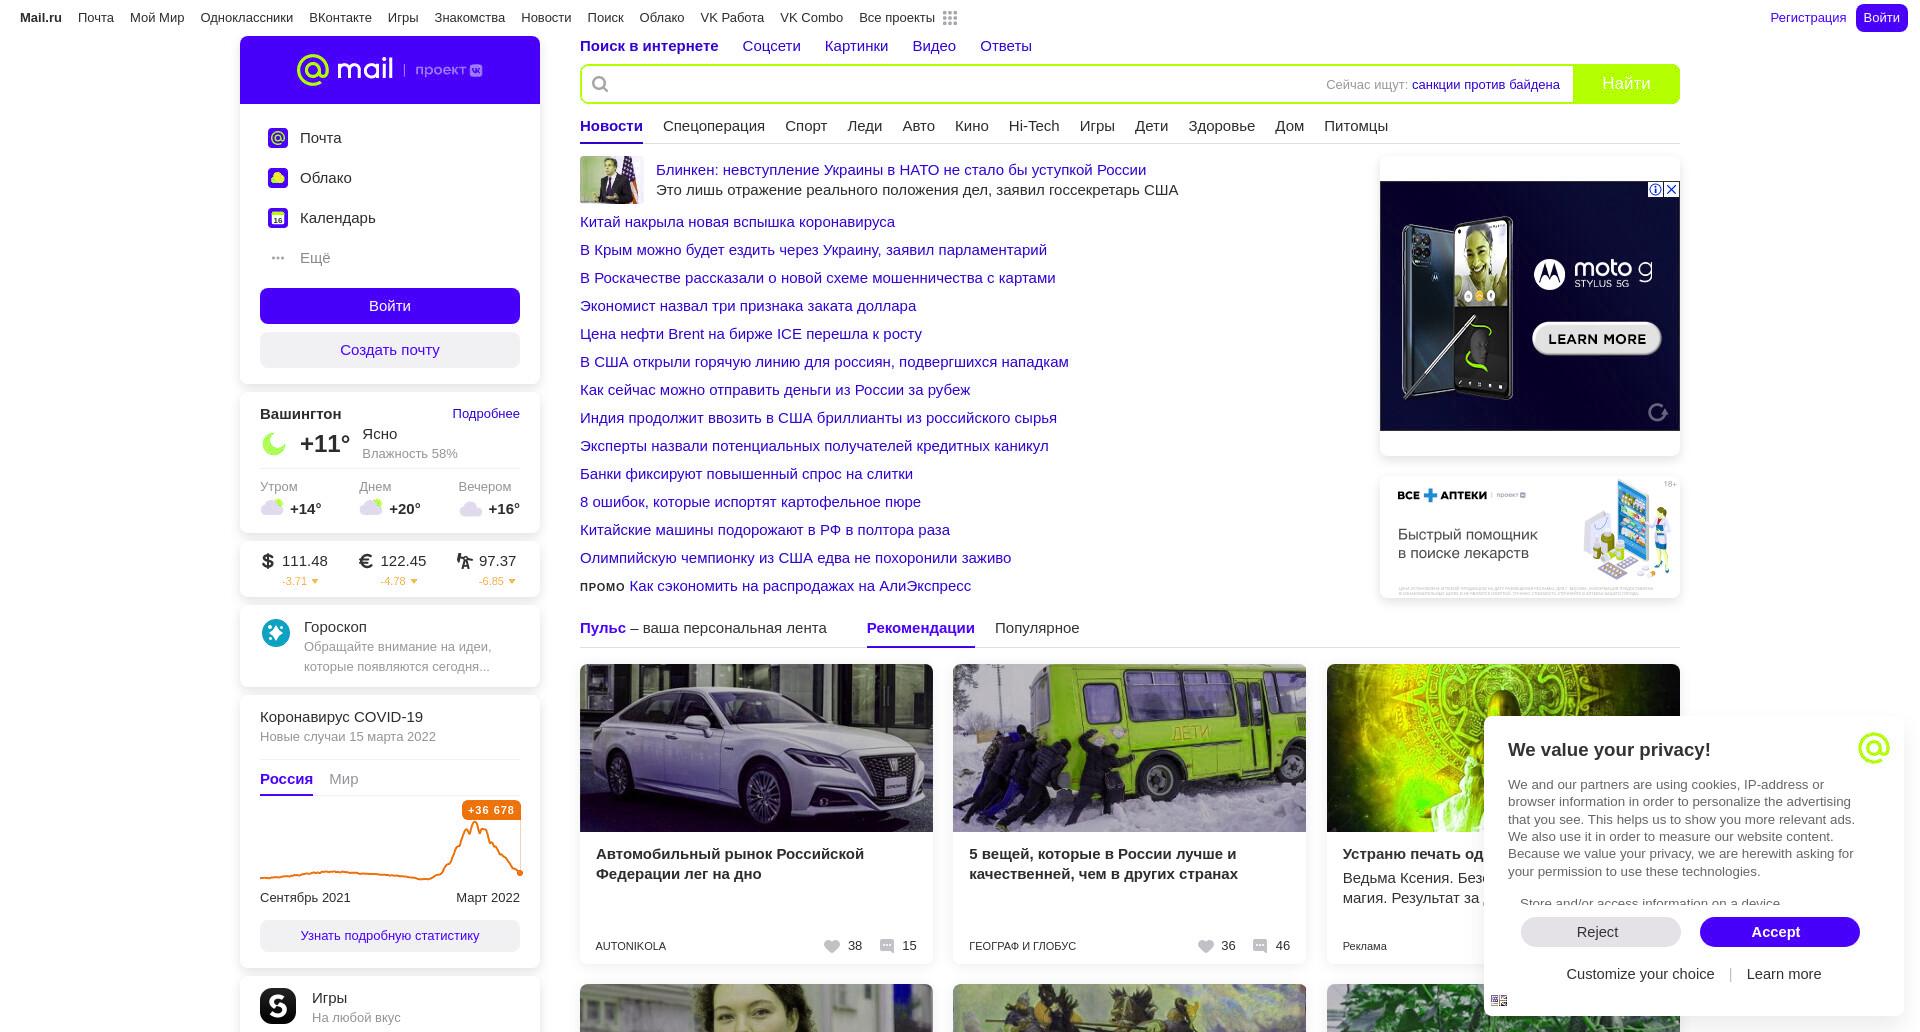1920x1032 pixels.
Task: Select the Мир coronavirus tab
Action: 344,779
